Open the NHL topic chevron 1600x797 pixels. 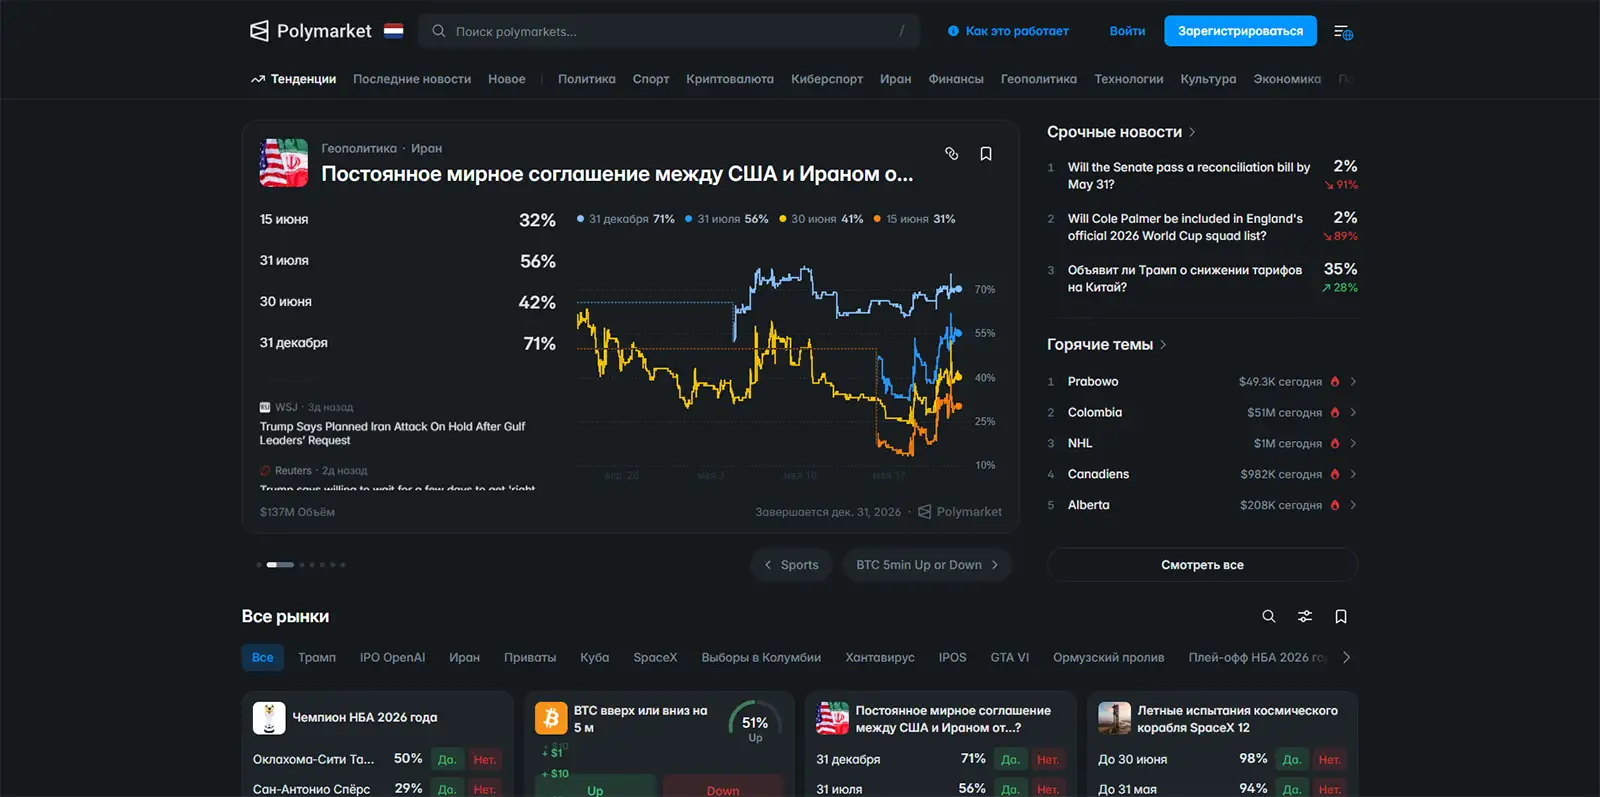[1353, 443]
